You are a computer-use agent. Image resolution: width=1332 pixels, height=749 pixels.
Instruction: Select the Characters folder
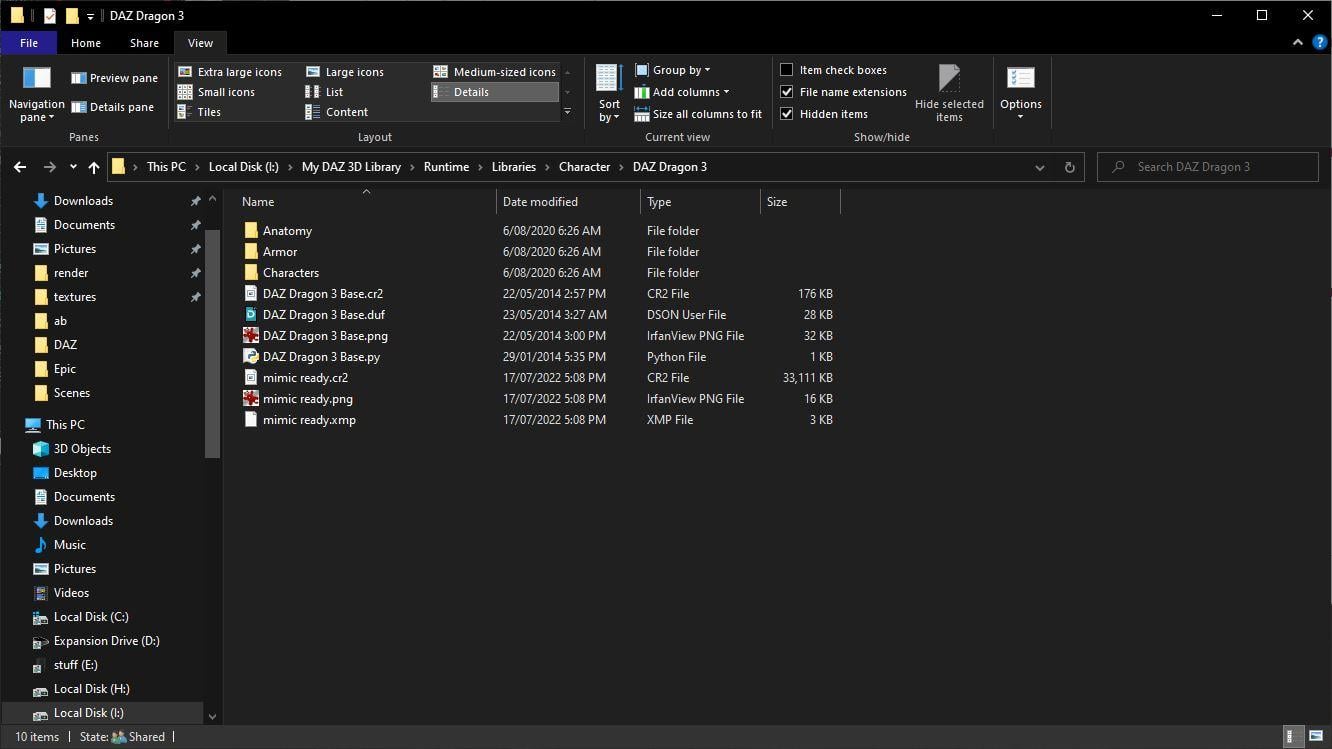(291, 273)
